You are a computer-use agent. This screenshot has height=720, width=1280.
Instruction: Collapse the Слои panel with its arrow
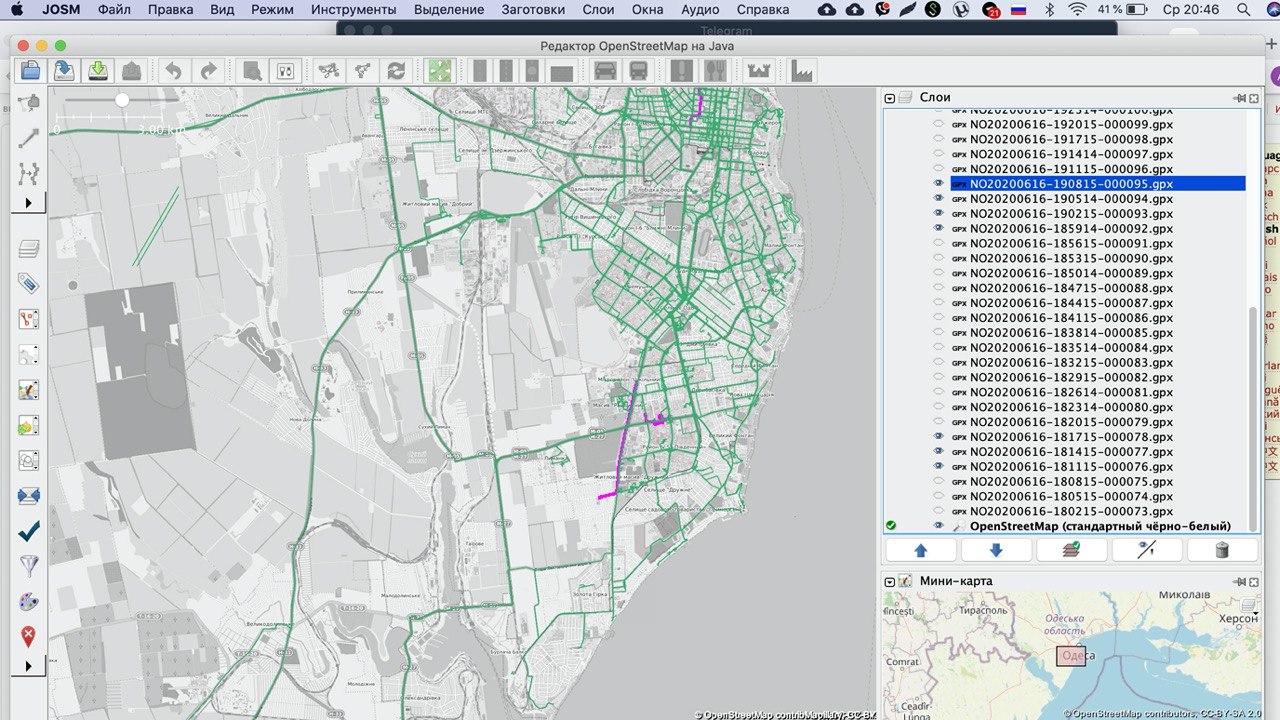[x=890, y=98]
